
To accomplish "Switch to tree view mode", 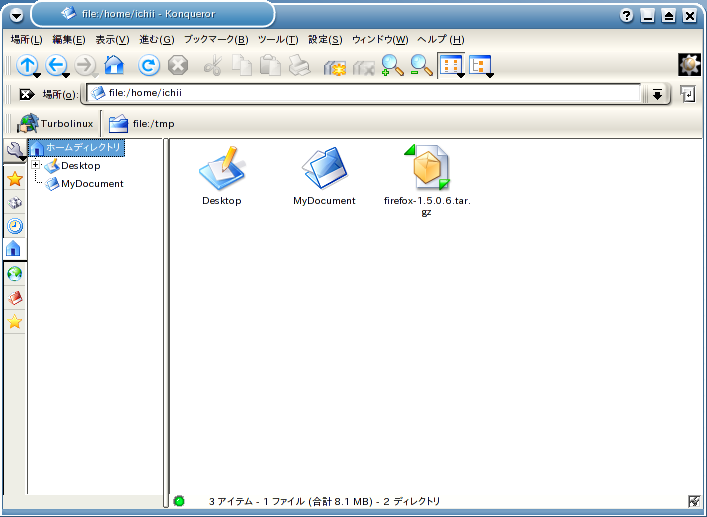I will 478,65.
